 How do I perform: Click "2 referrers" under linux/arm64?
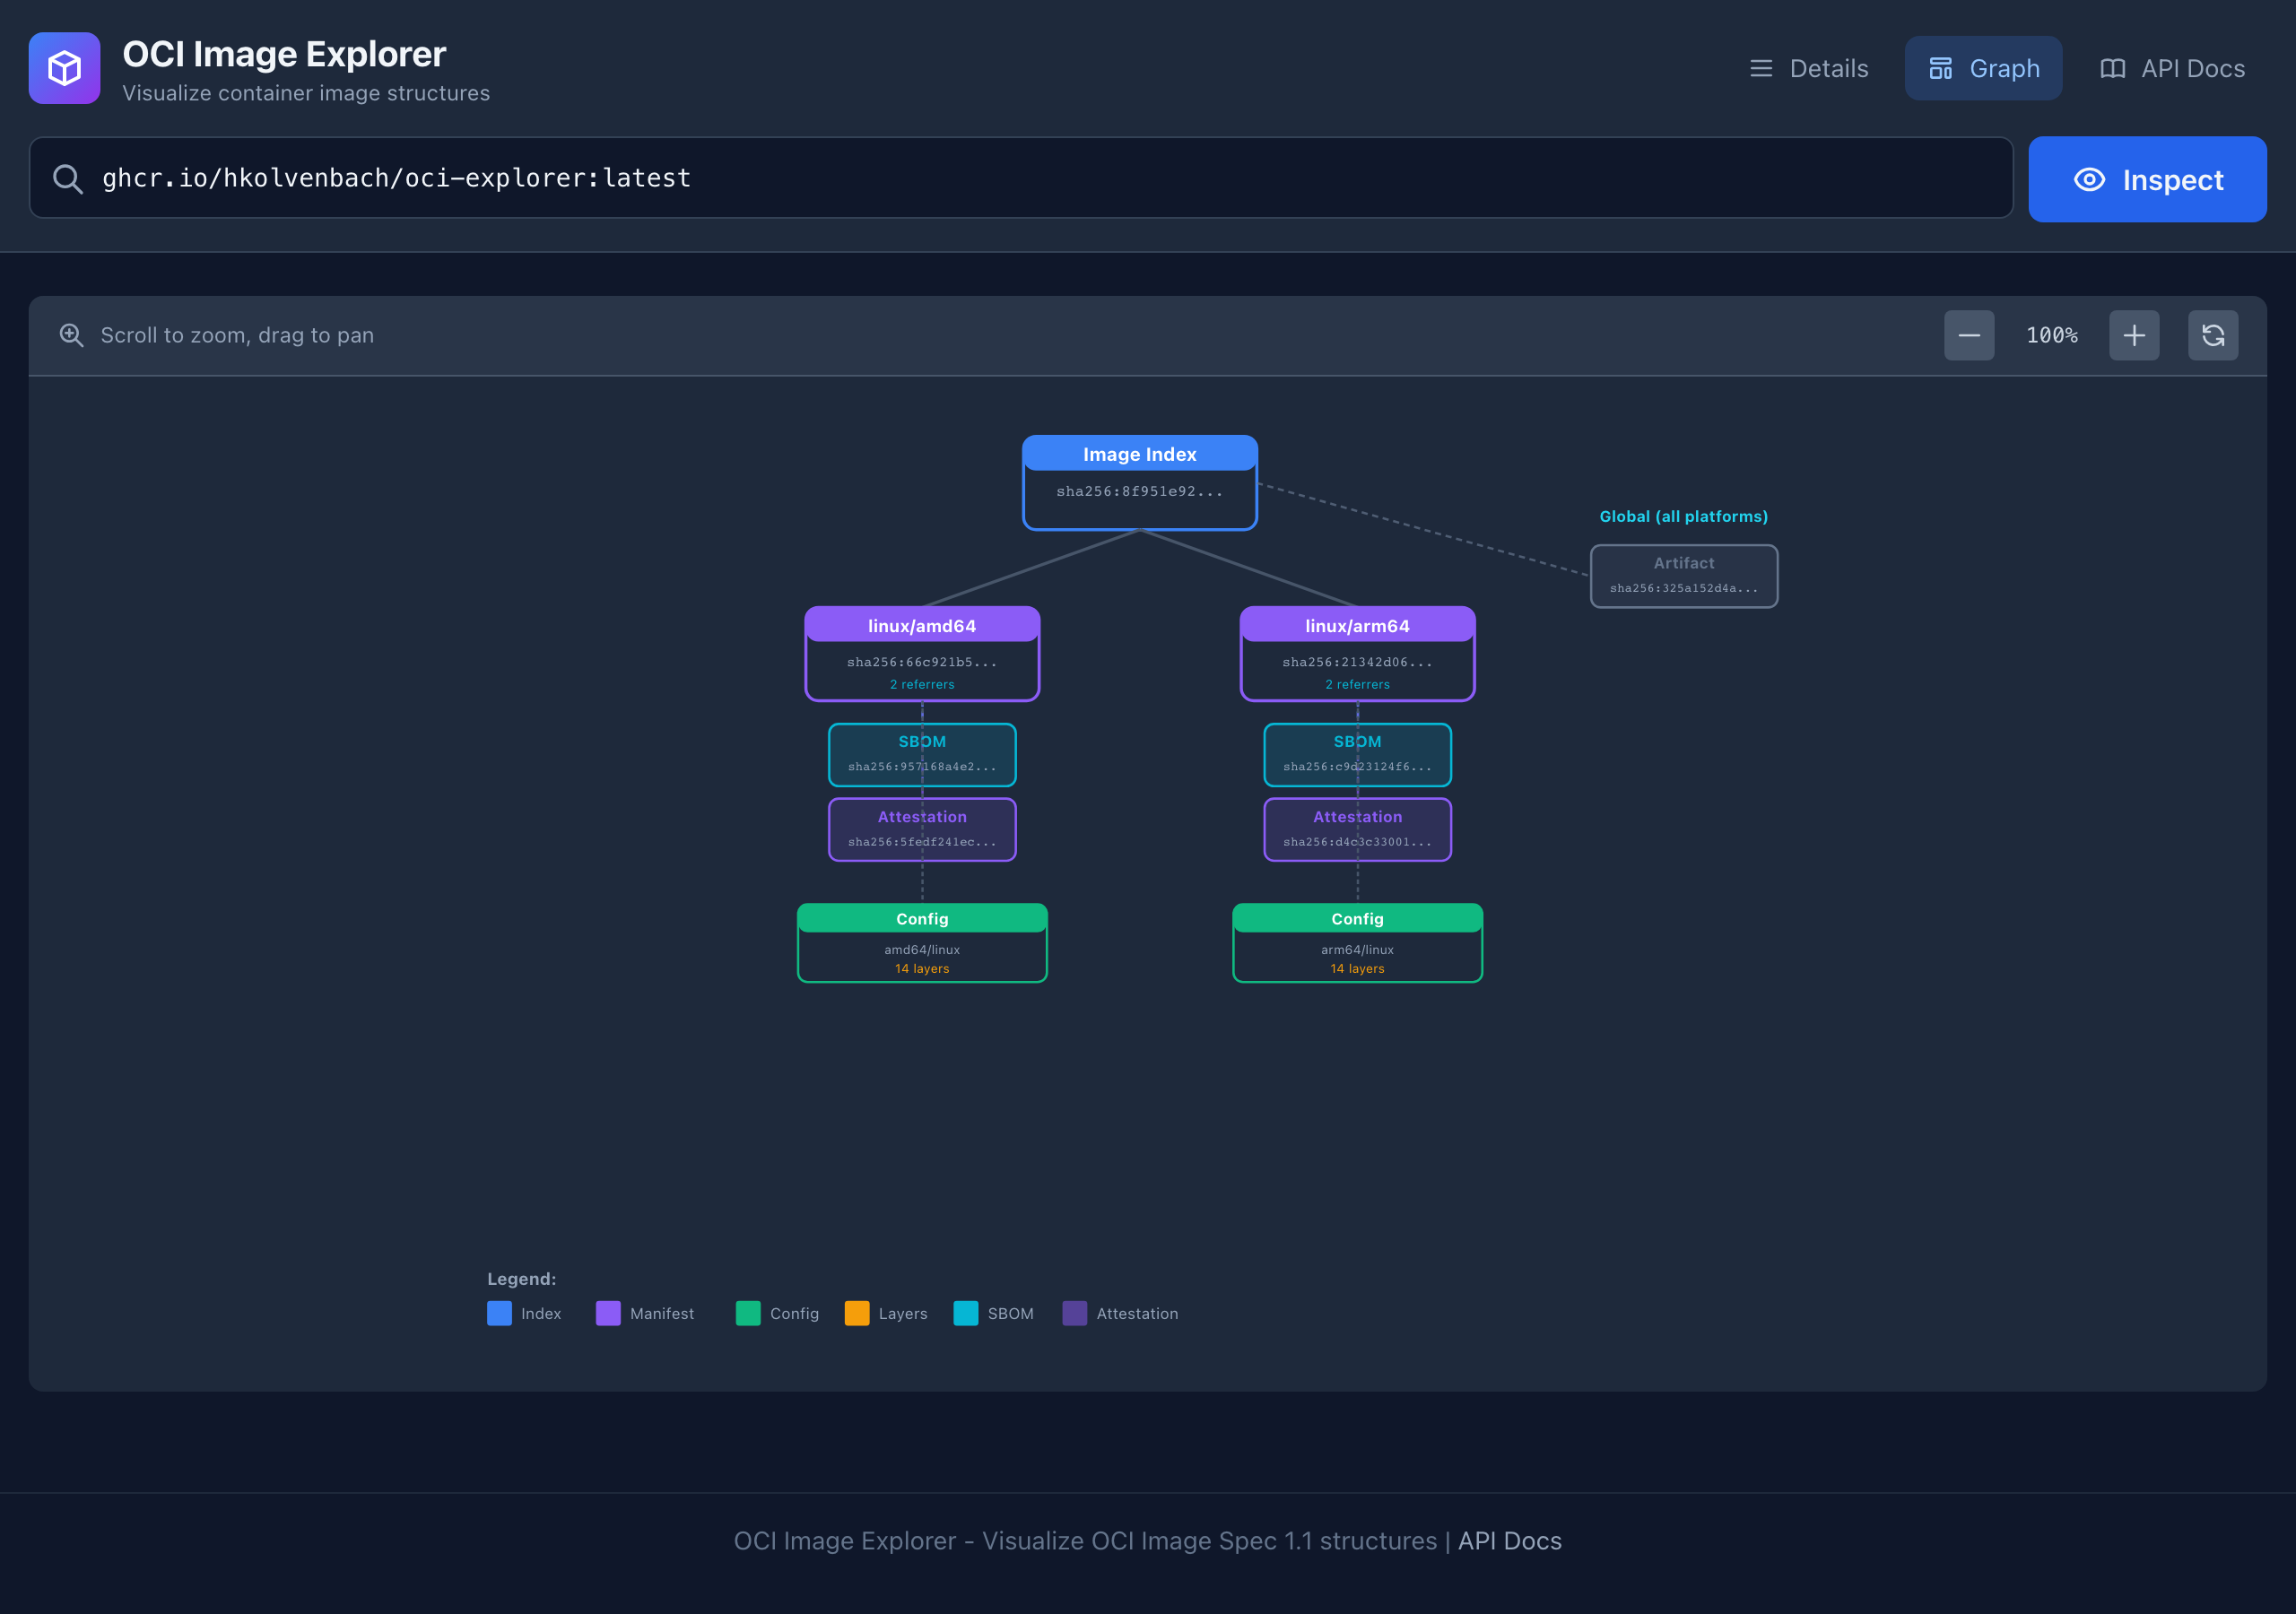point(1357,684)
